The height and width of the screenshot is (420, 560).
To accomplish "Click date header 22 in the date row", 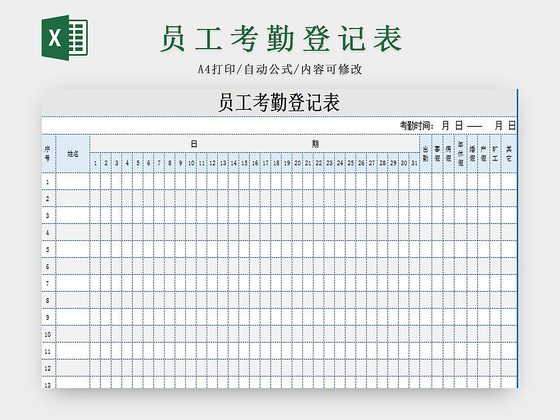I will pyautogui.click(x=319, y=163).
